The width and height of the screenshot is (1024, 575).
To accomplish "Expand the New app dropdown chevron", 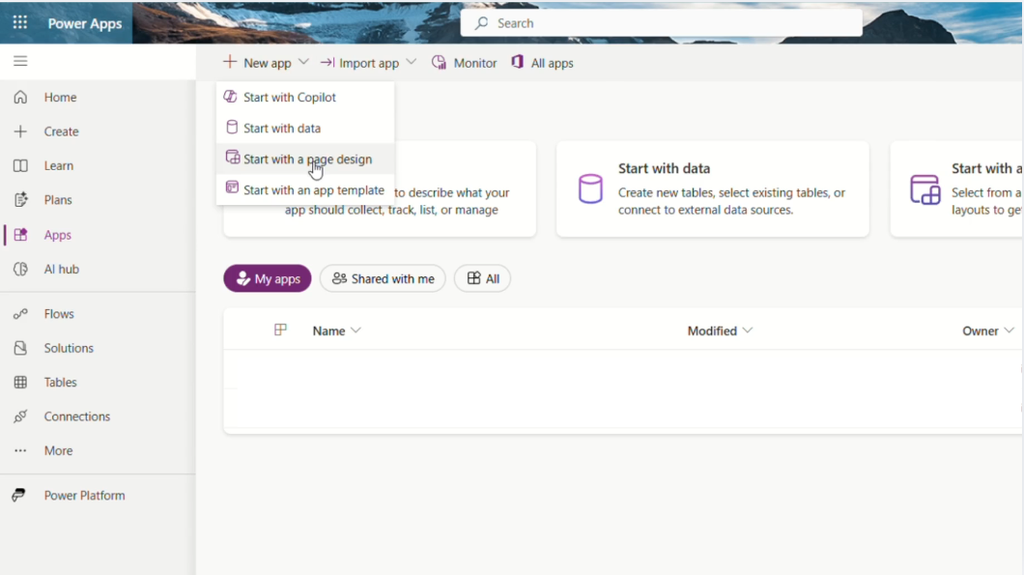I will [304, 62].
